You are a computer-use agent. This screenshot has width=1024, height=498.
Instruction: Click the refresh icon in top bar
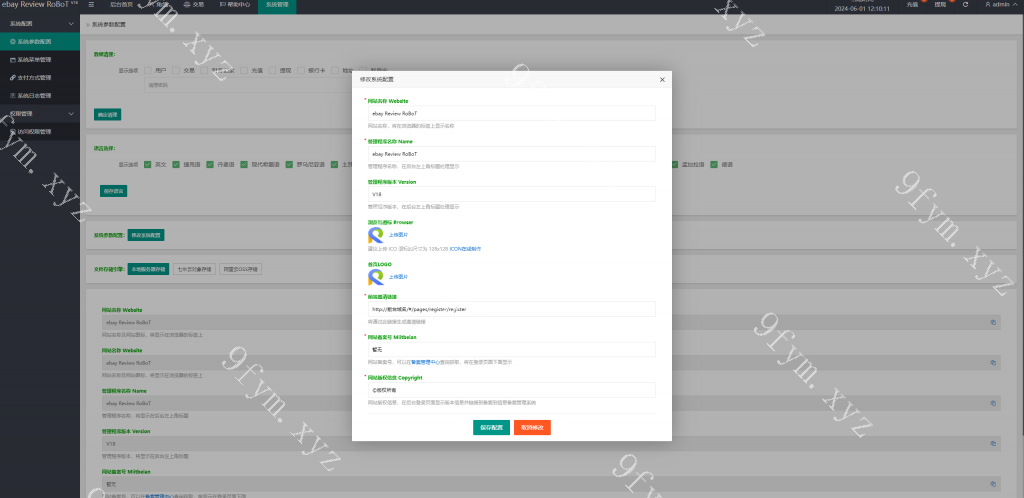click(965, 5)
